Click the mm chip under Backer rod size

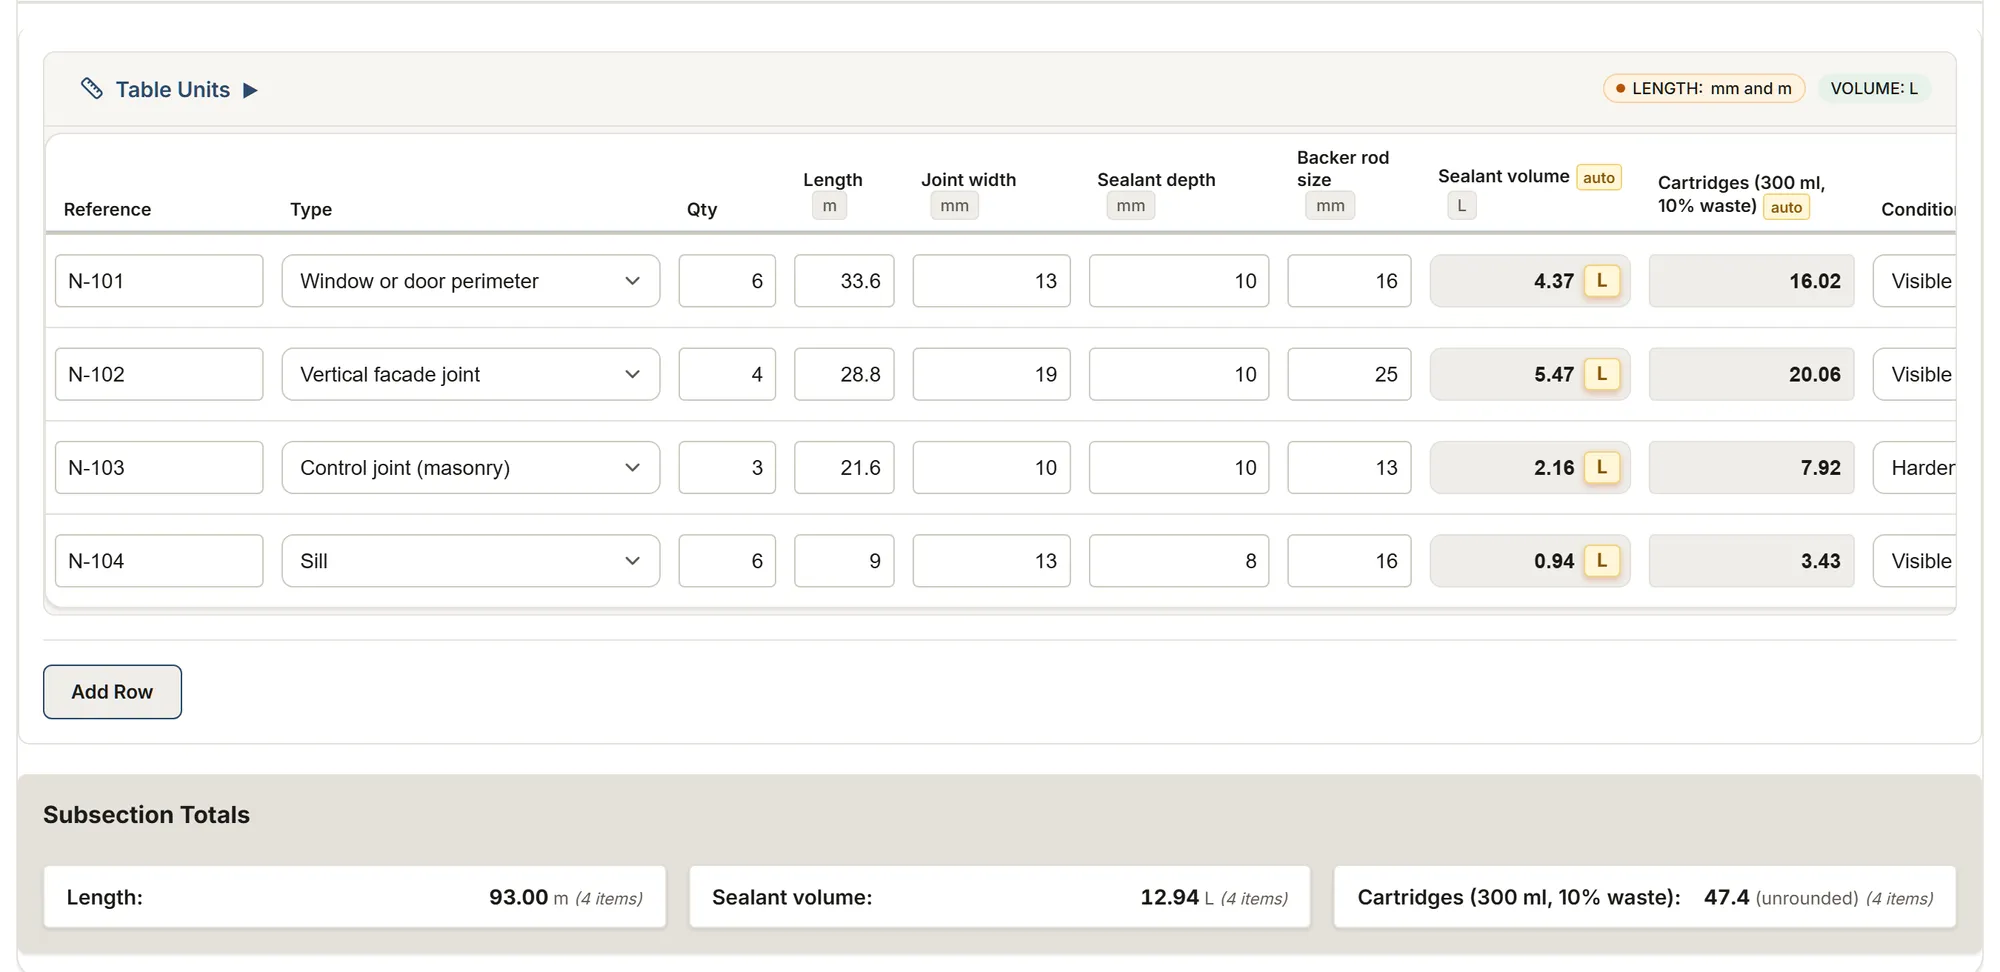click(1330, 206)
